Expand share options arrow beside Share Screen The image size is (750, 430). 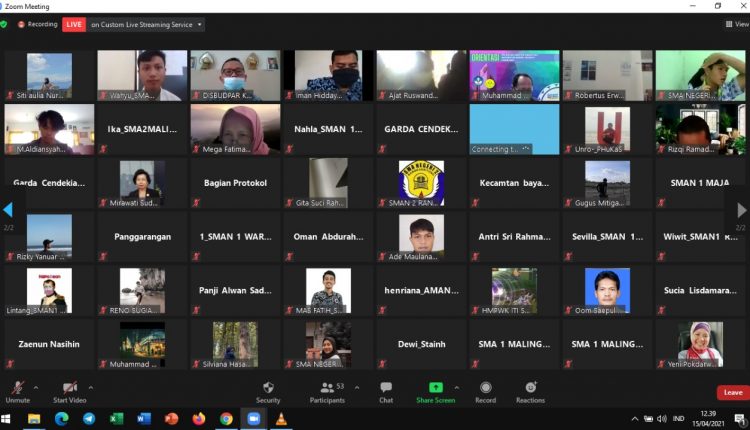pyautogui.click(x=458, y=387)
